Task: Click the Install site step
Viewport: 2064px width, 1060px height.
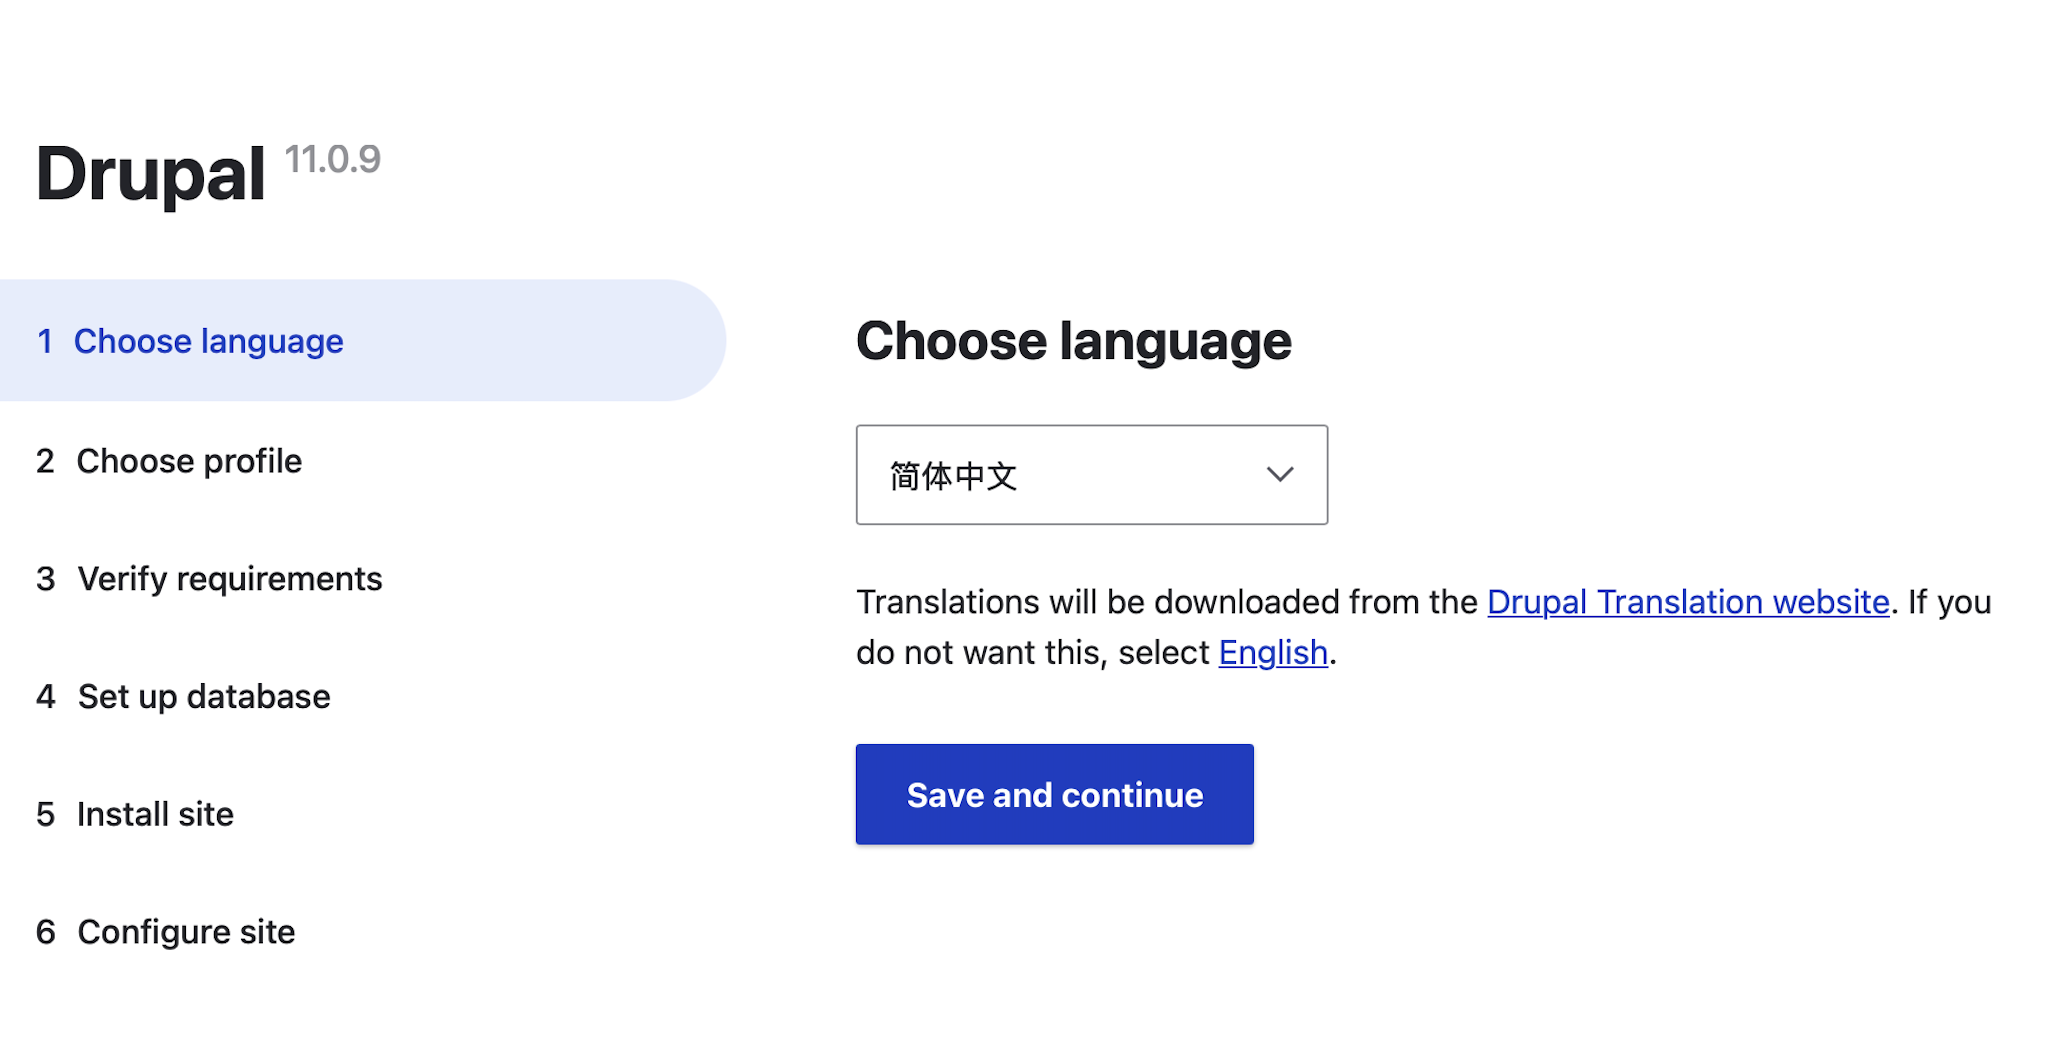Action: [135, 814]
